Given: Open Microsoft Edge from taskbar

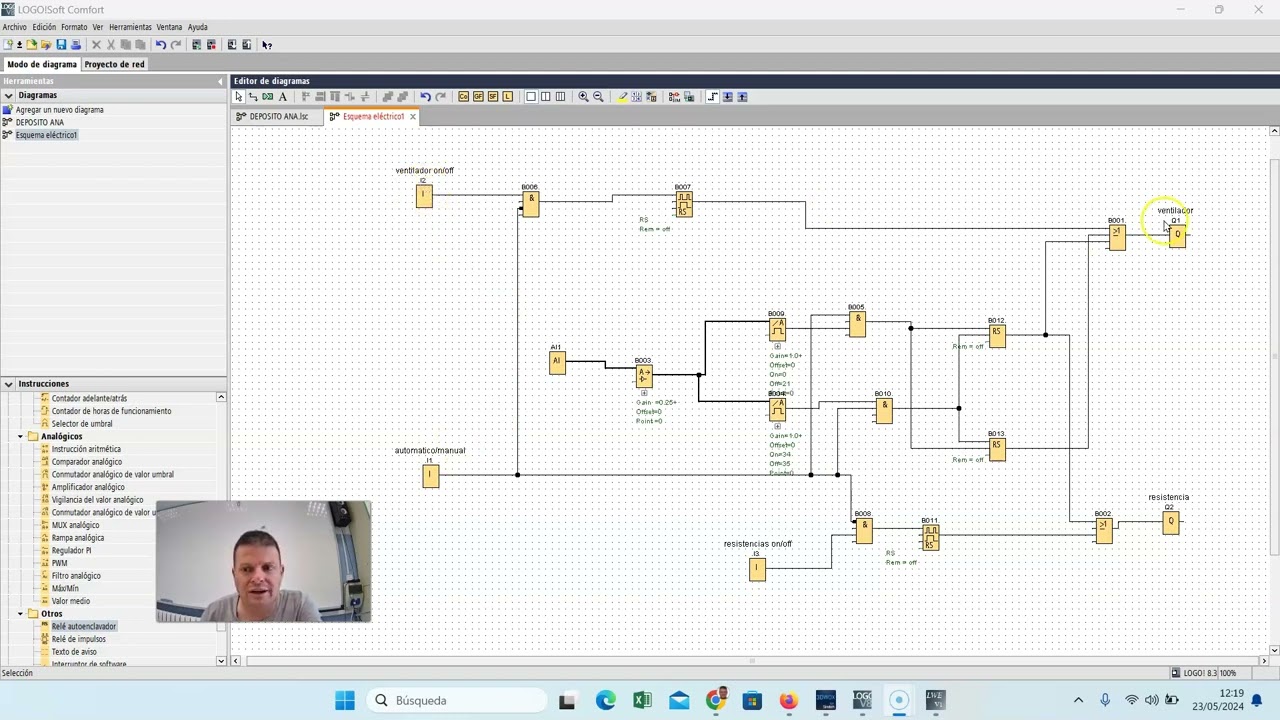Looking at the screenshot, I should click(606, 700).
